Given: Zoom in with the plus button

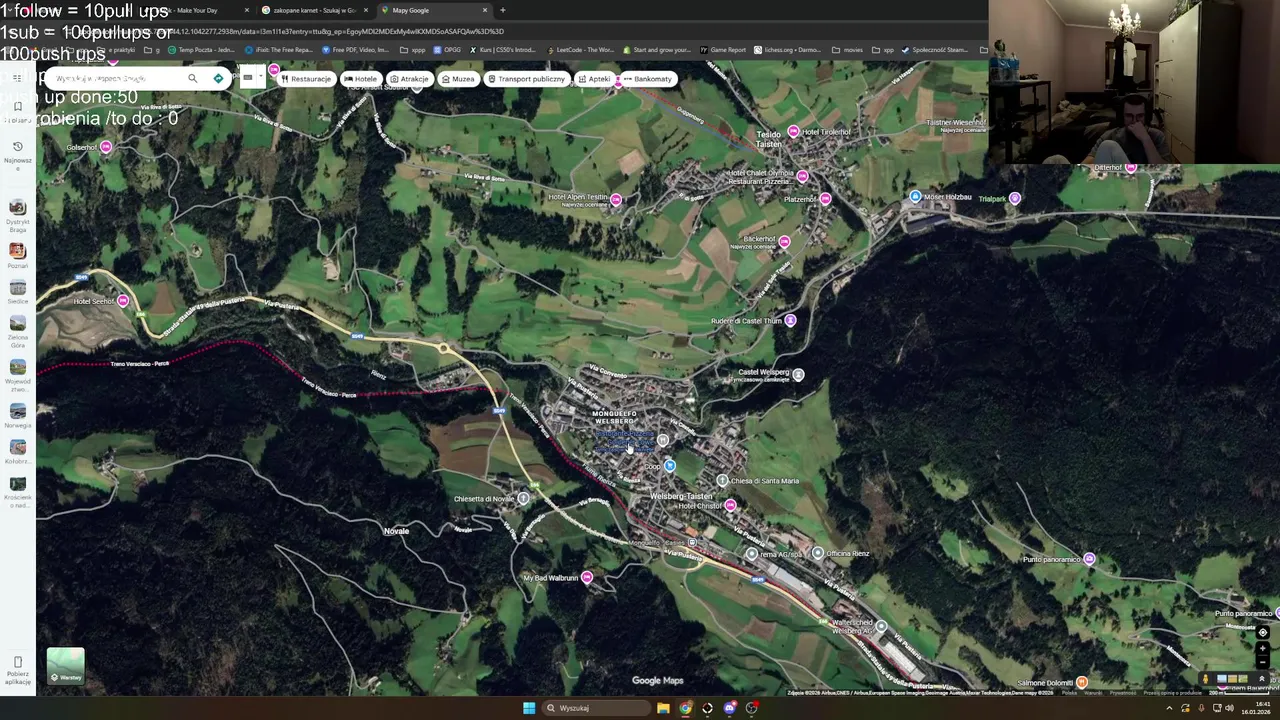Looking at the screenshot, I should (x=1262, y=649).
